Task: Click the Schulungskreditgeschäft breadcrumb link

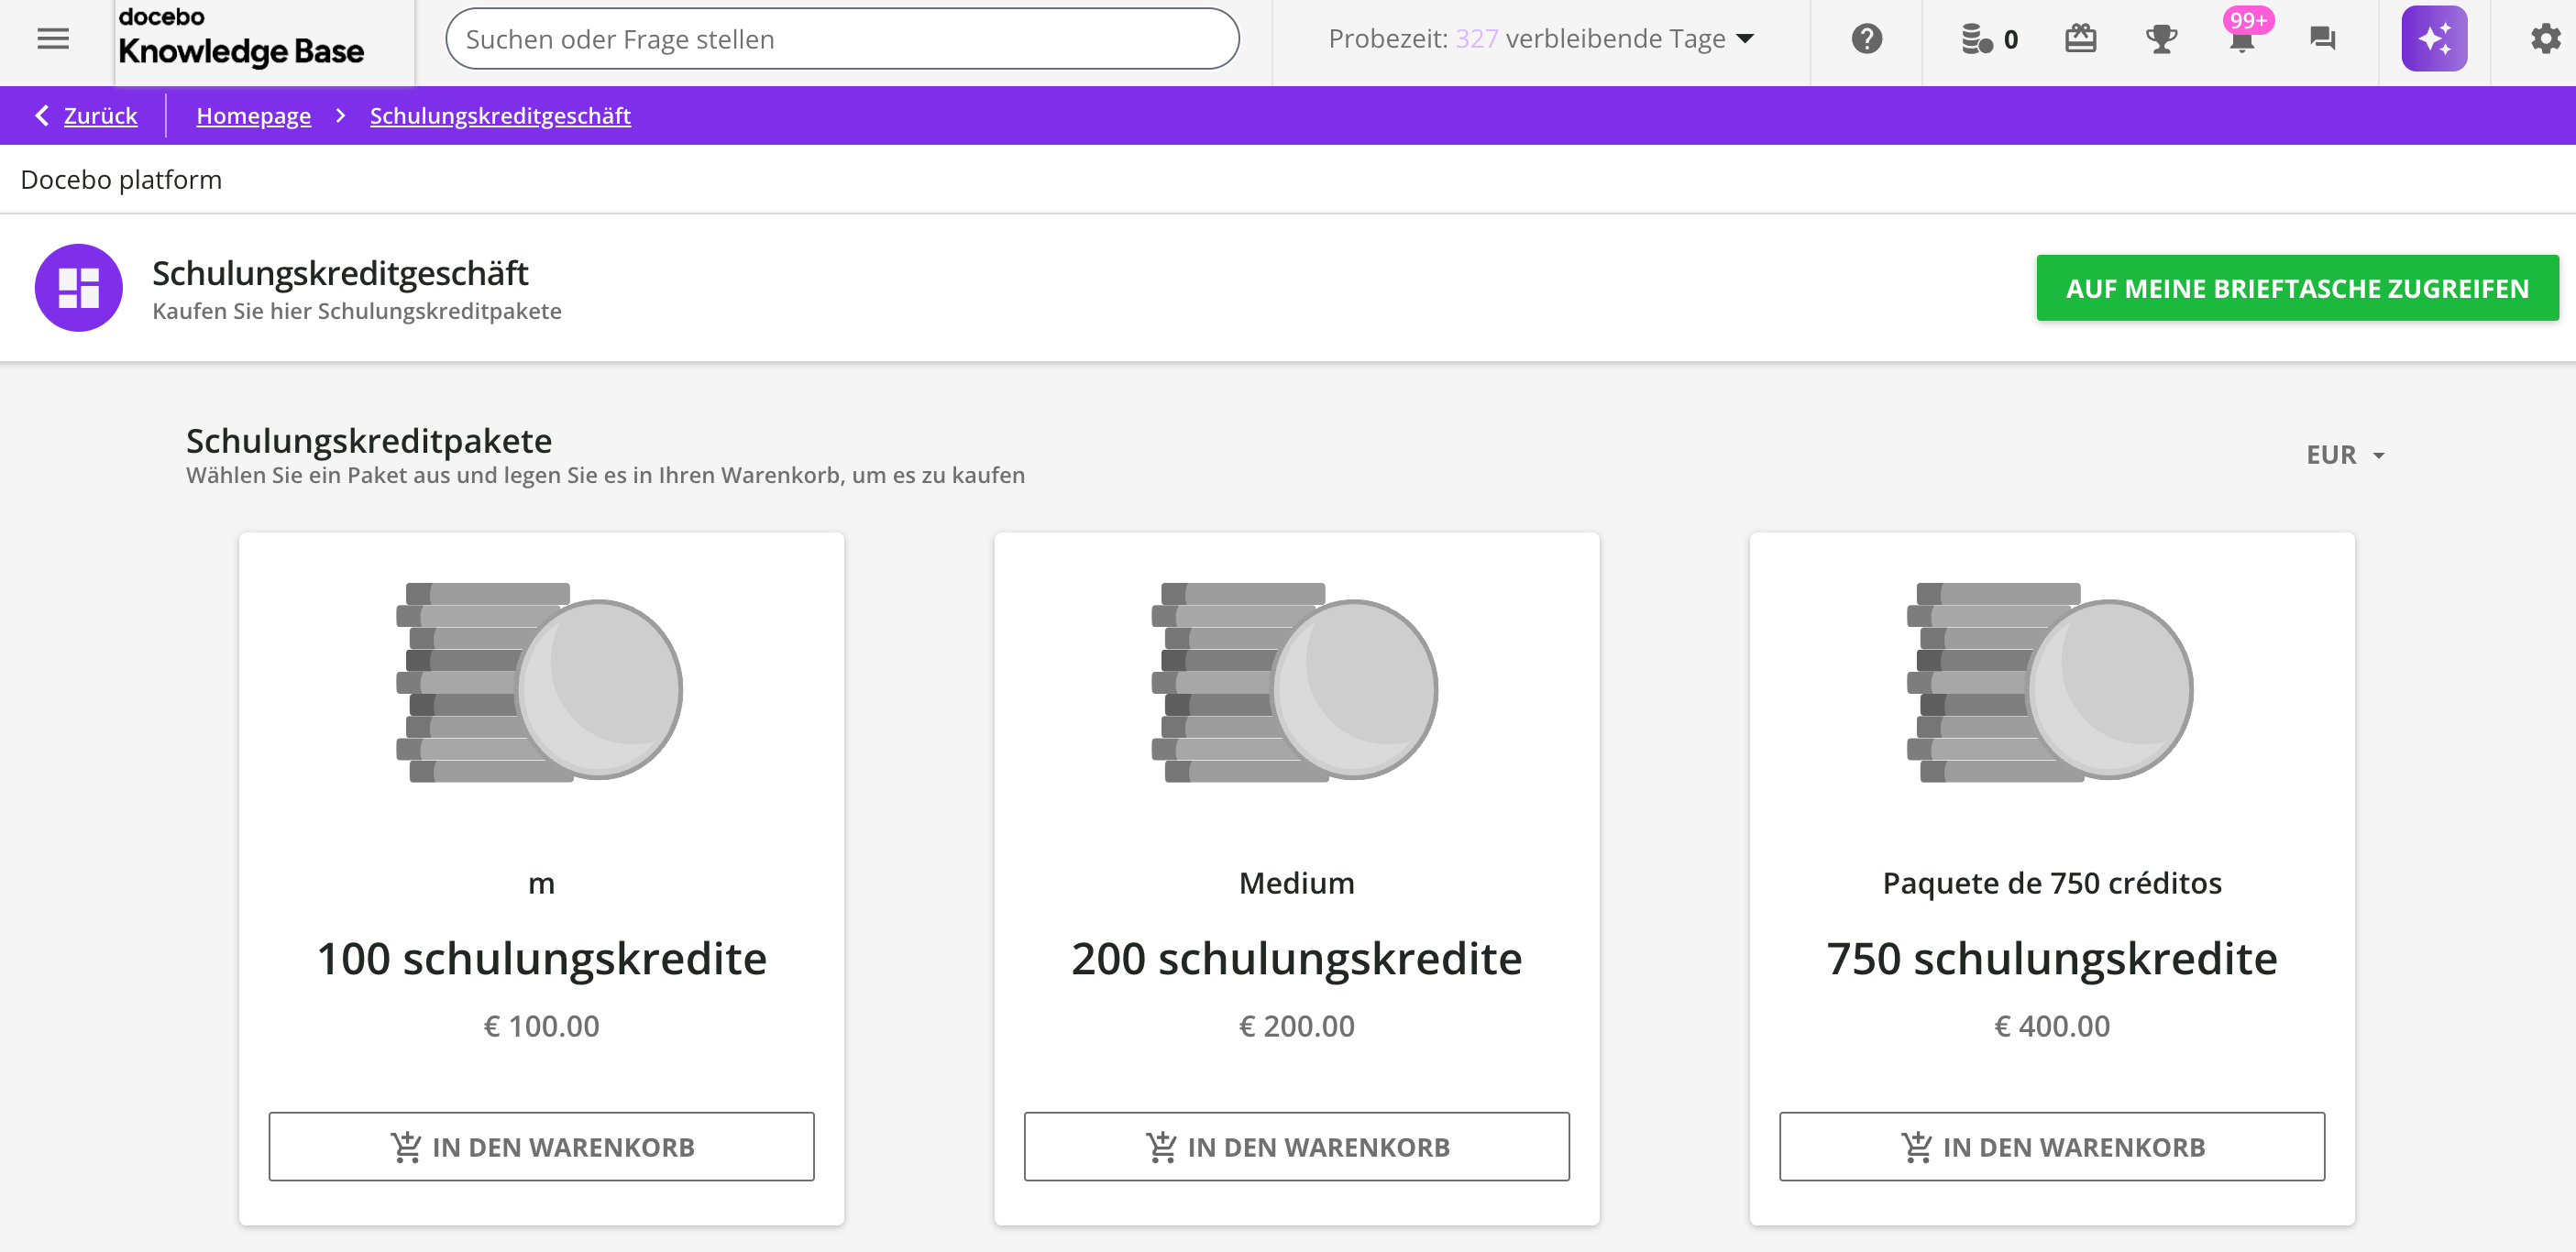Action: (500, 116)
